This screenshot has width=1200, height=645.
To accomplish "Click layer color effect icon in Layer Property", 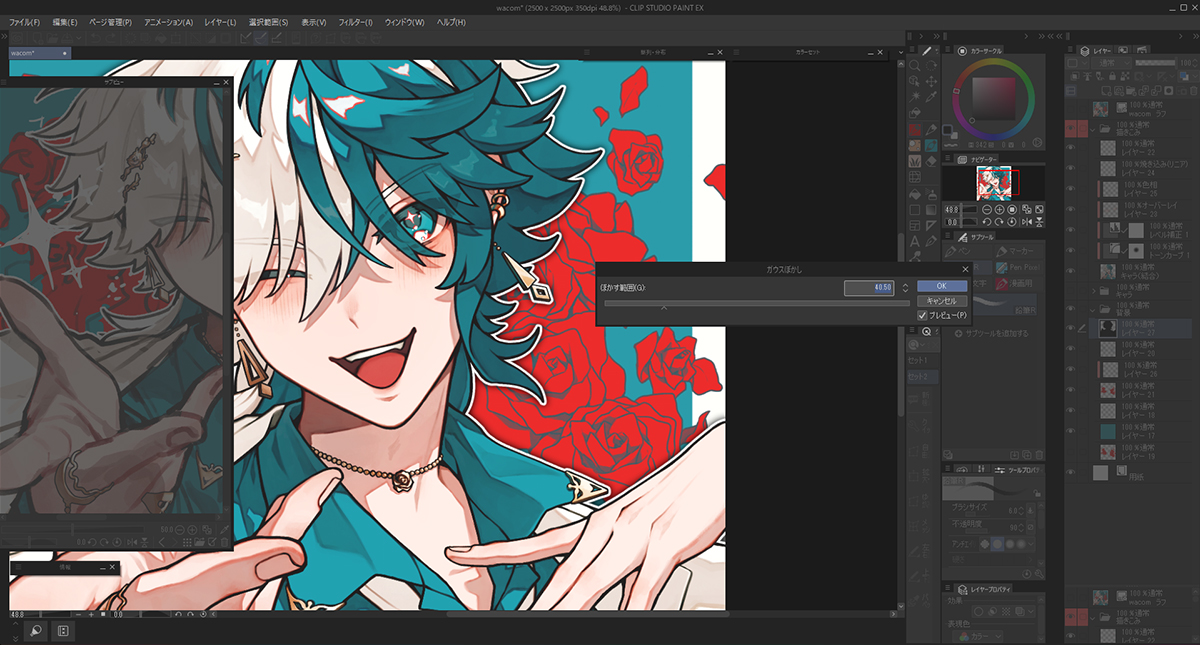I will click(1019, 611).
